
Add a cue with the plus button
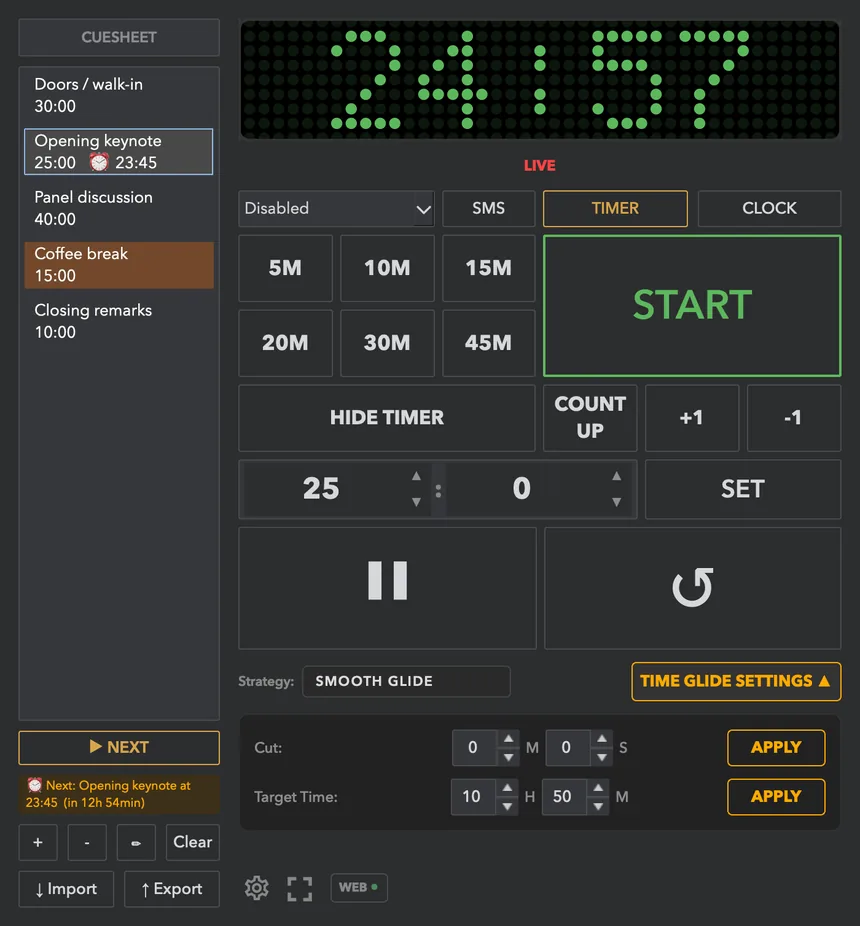[38, 842]
